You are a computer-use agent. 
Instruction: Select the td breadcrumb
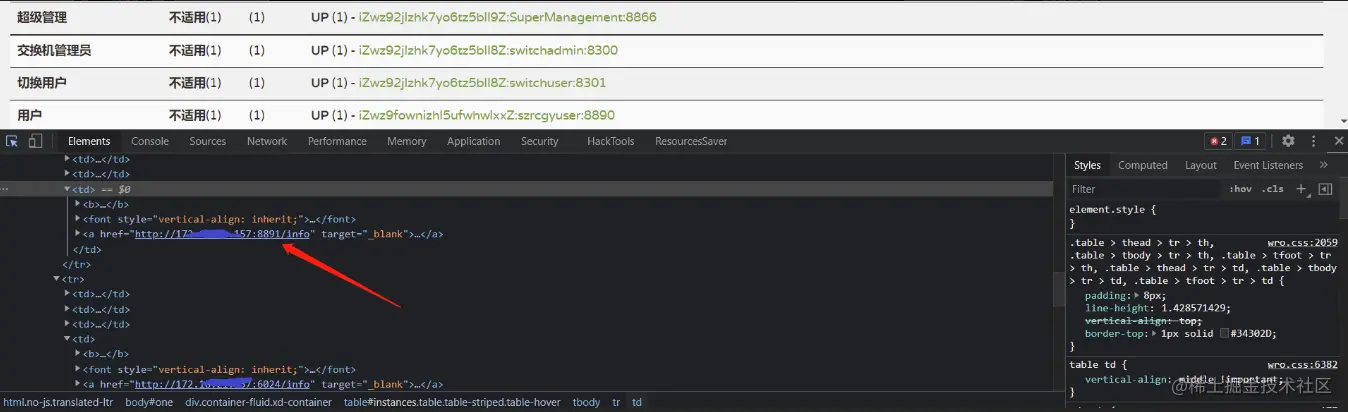point(637,402)
